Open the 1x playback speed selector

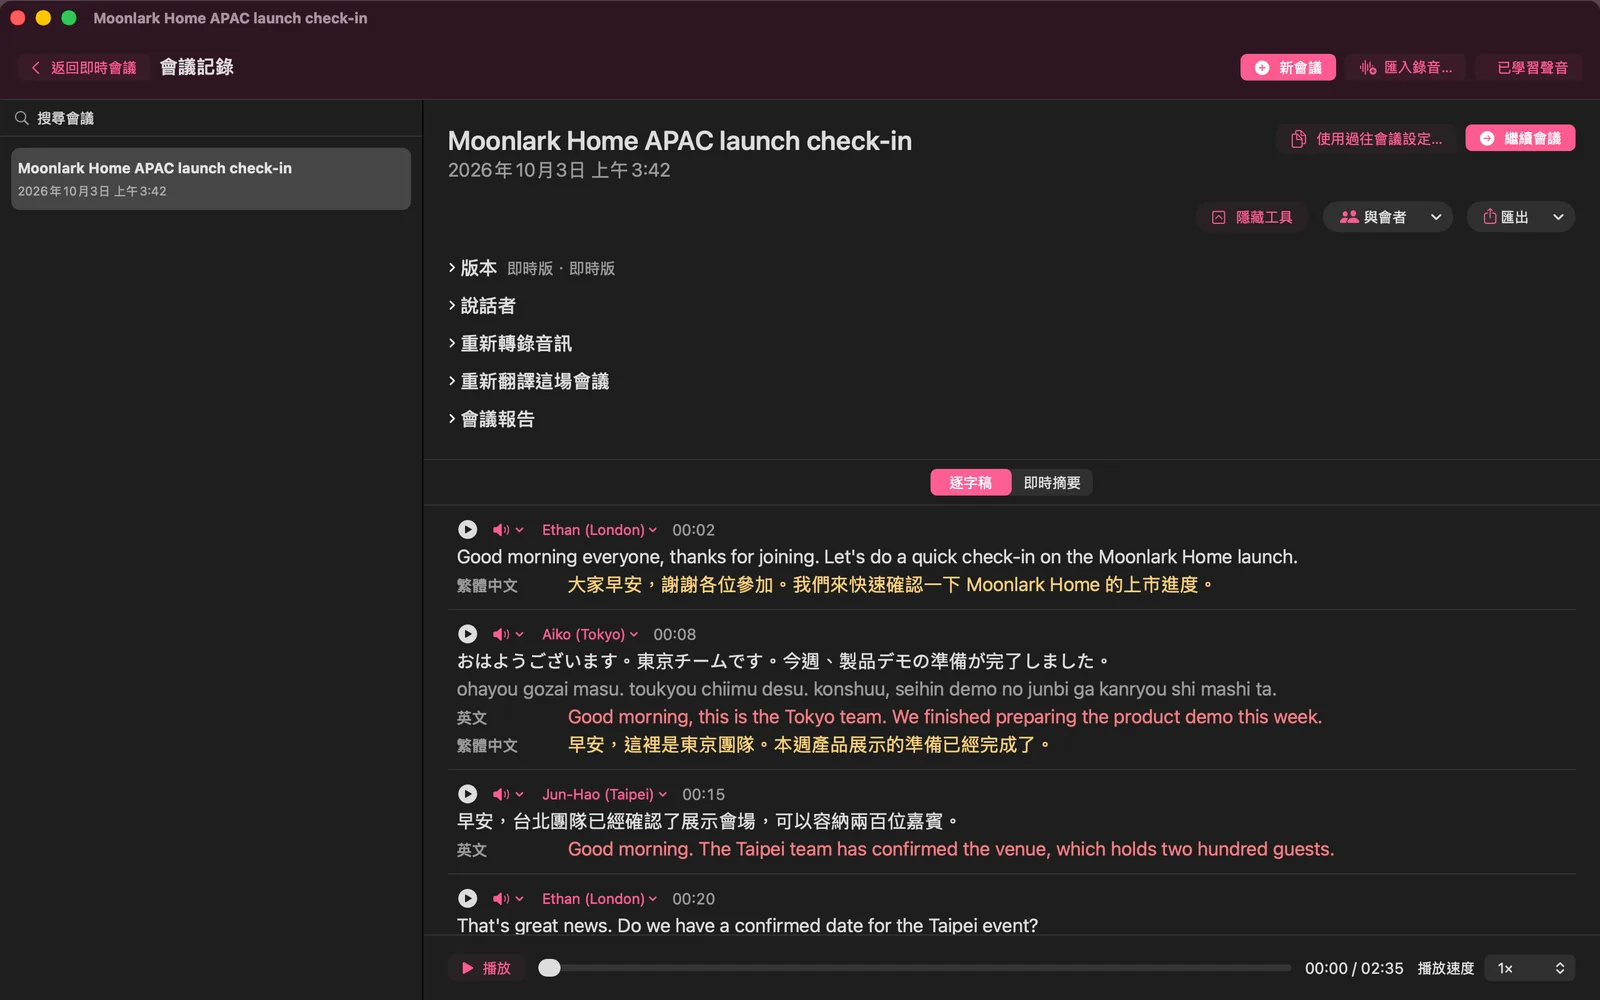[x=1530, y=968]
